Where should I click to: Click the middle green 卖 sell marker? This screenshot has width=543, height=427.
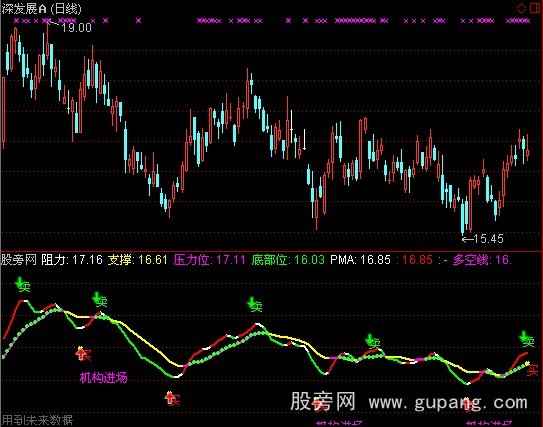click(255, 305)
